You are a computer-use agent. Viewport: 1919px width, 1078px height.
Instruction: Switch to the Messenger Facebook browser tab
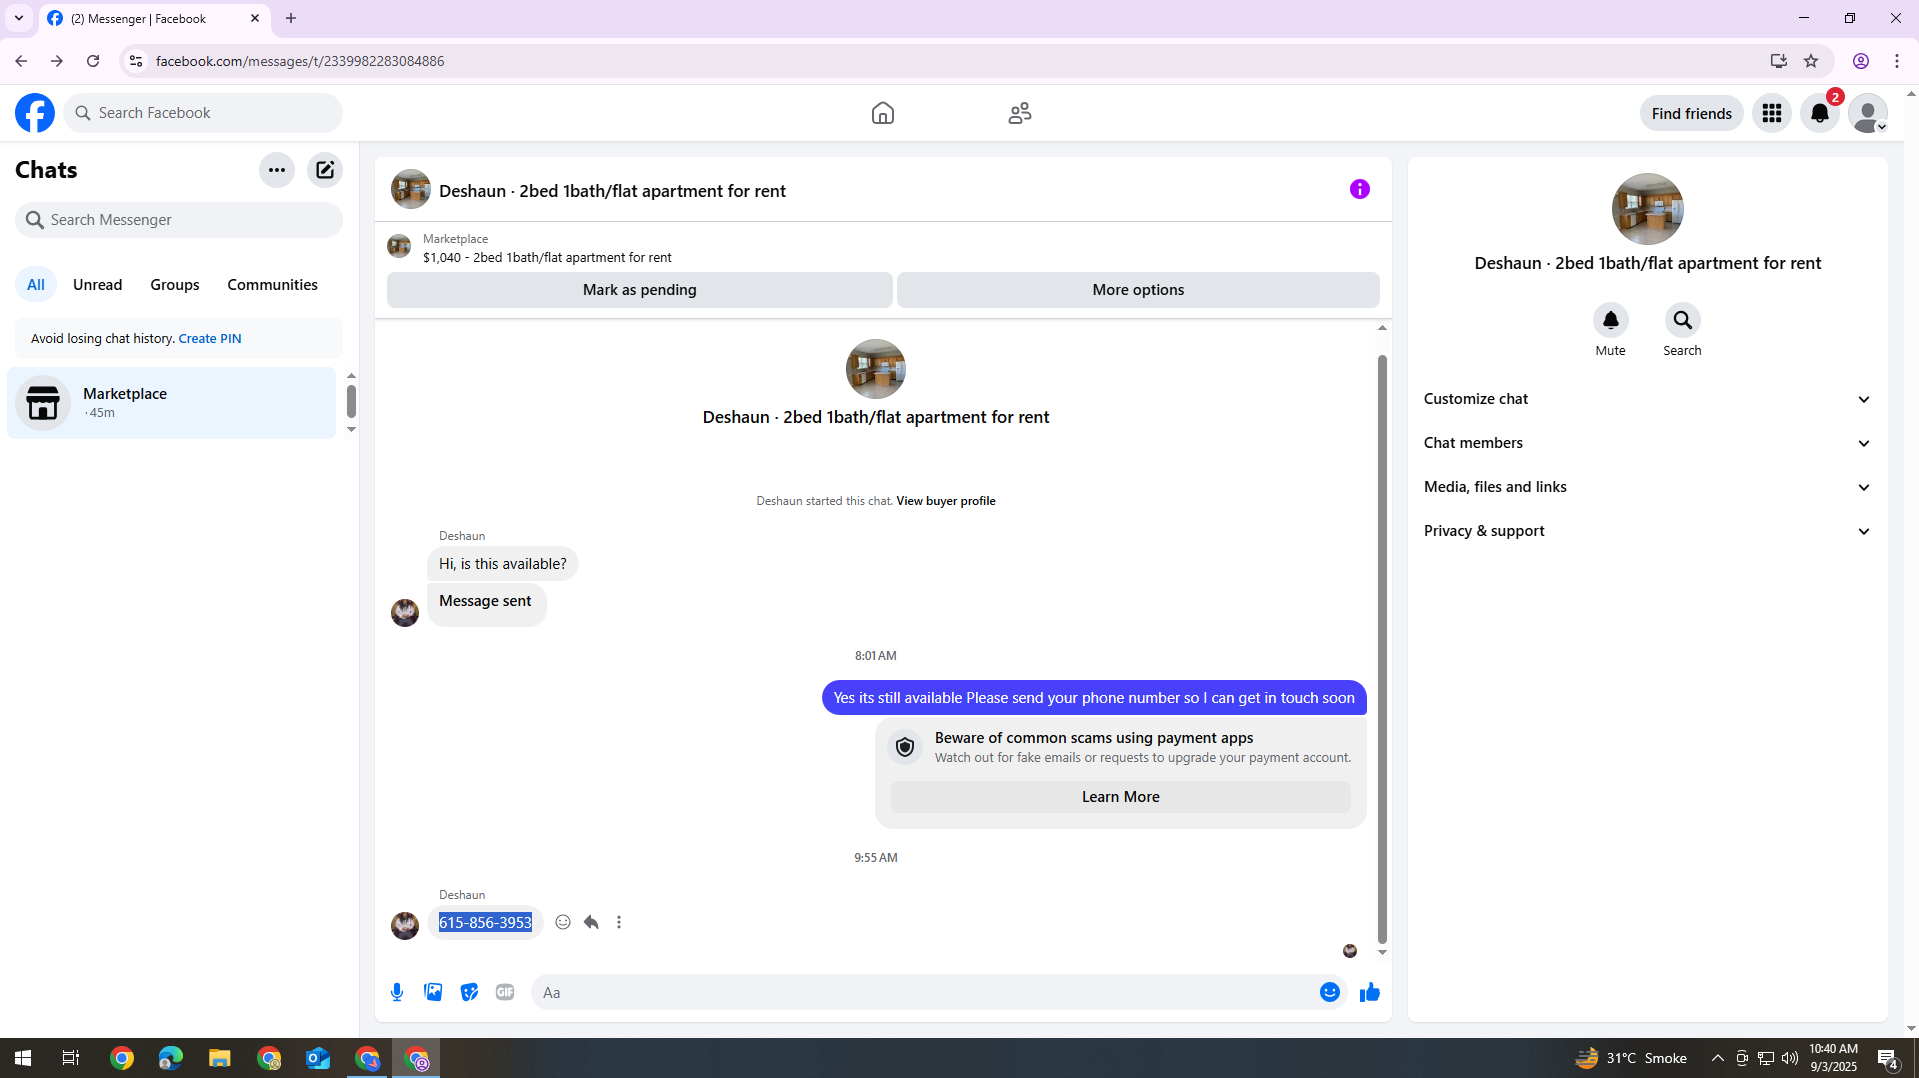tap(155, 19)
